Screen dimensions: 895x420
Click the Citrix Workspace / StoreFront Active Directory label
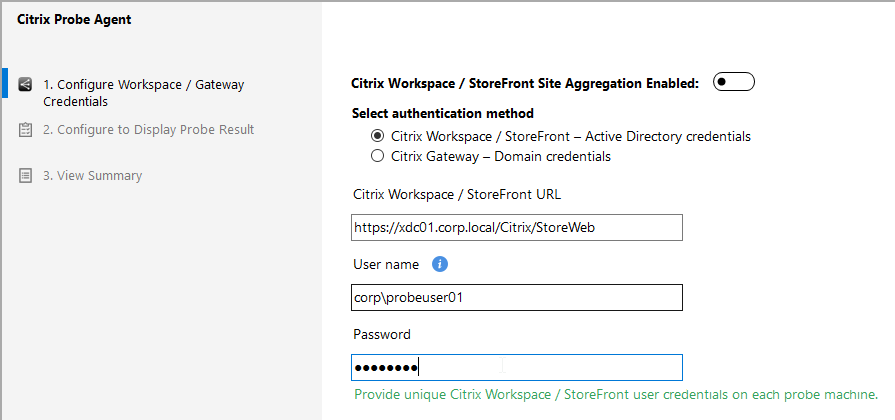point(571,136)
